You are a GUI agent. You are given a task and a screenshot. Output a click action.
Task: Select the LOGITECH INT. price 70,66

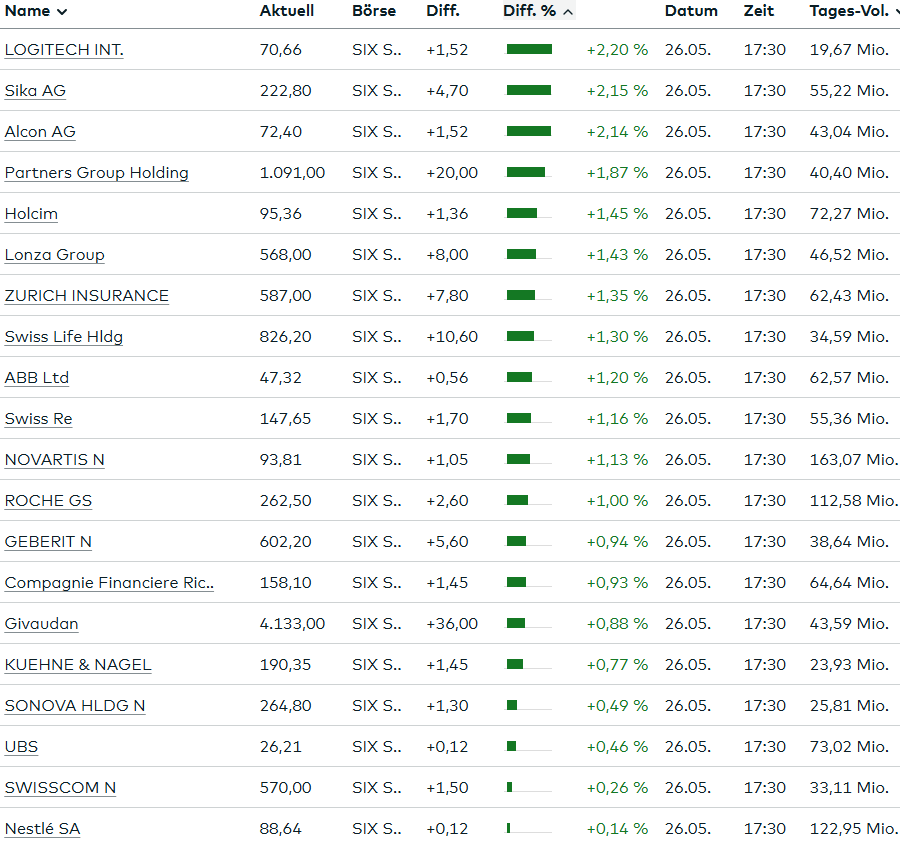(x=281, y=50)
